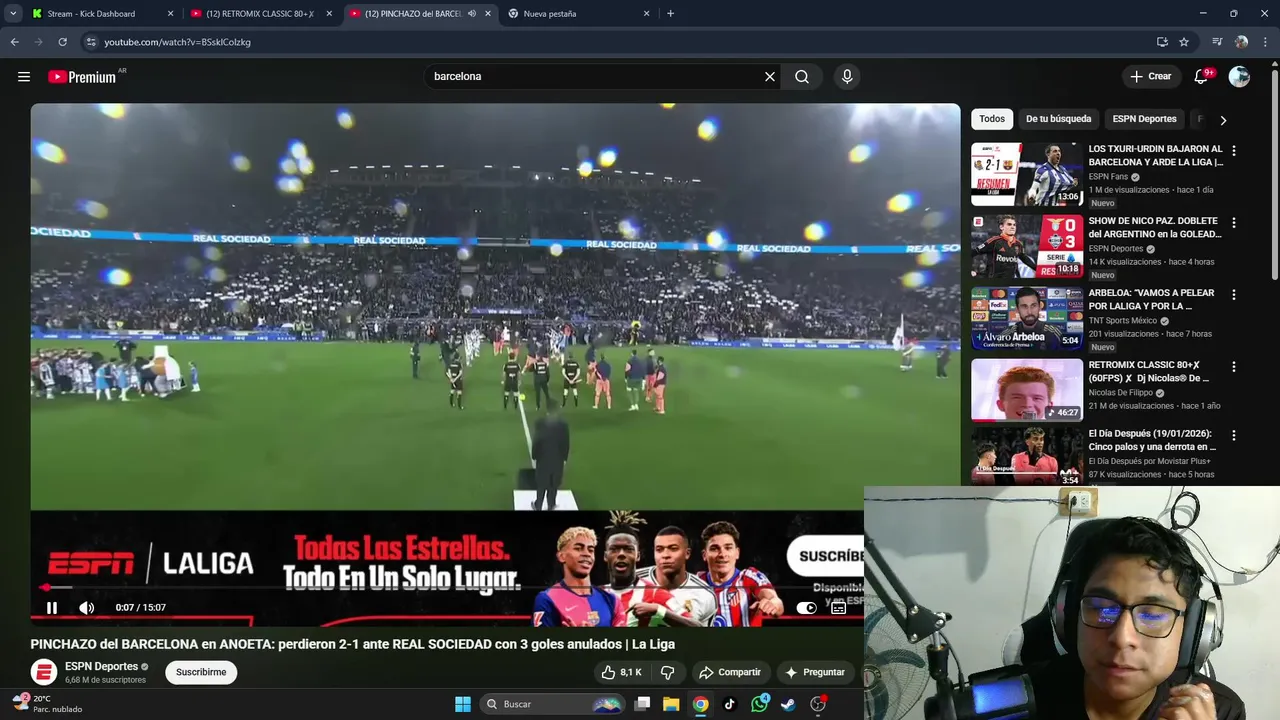Install app icon in address bar
The height and width of the screenshot is (720, 1280).
pos(1162,42)
